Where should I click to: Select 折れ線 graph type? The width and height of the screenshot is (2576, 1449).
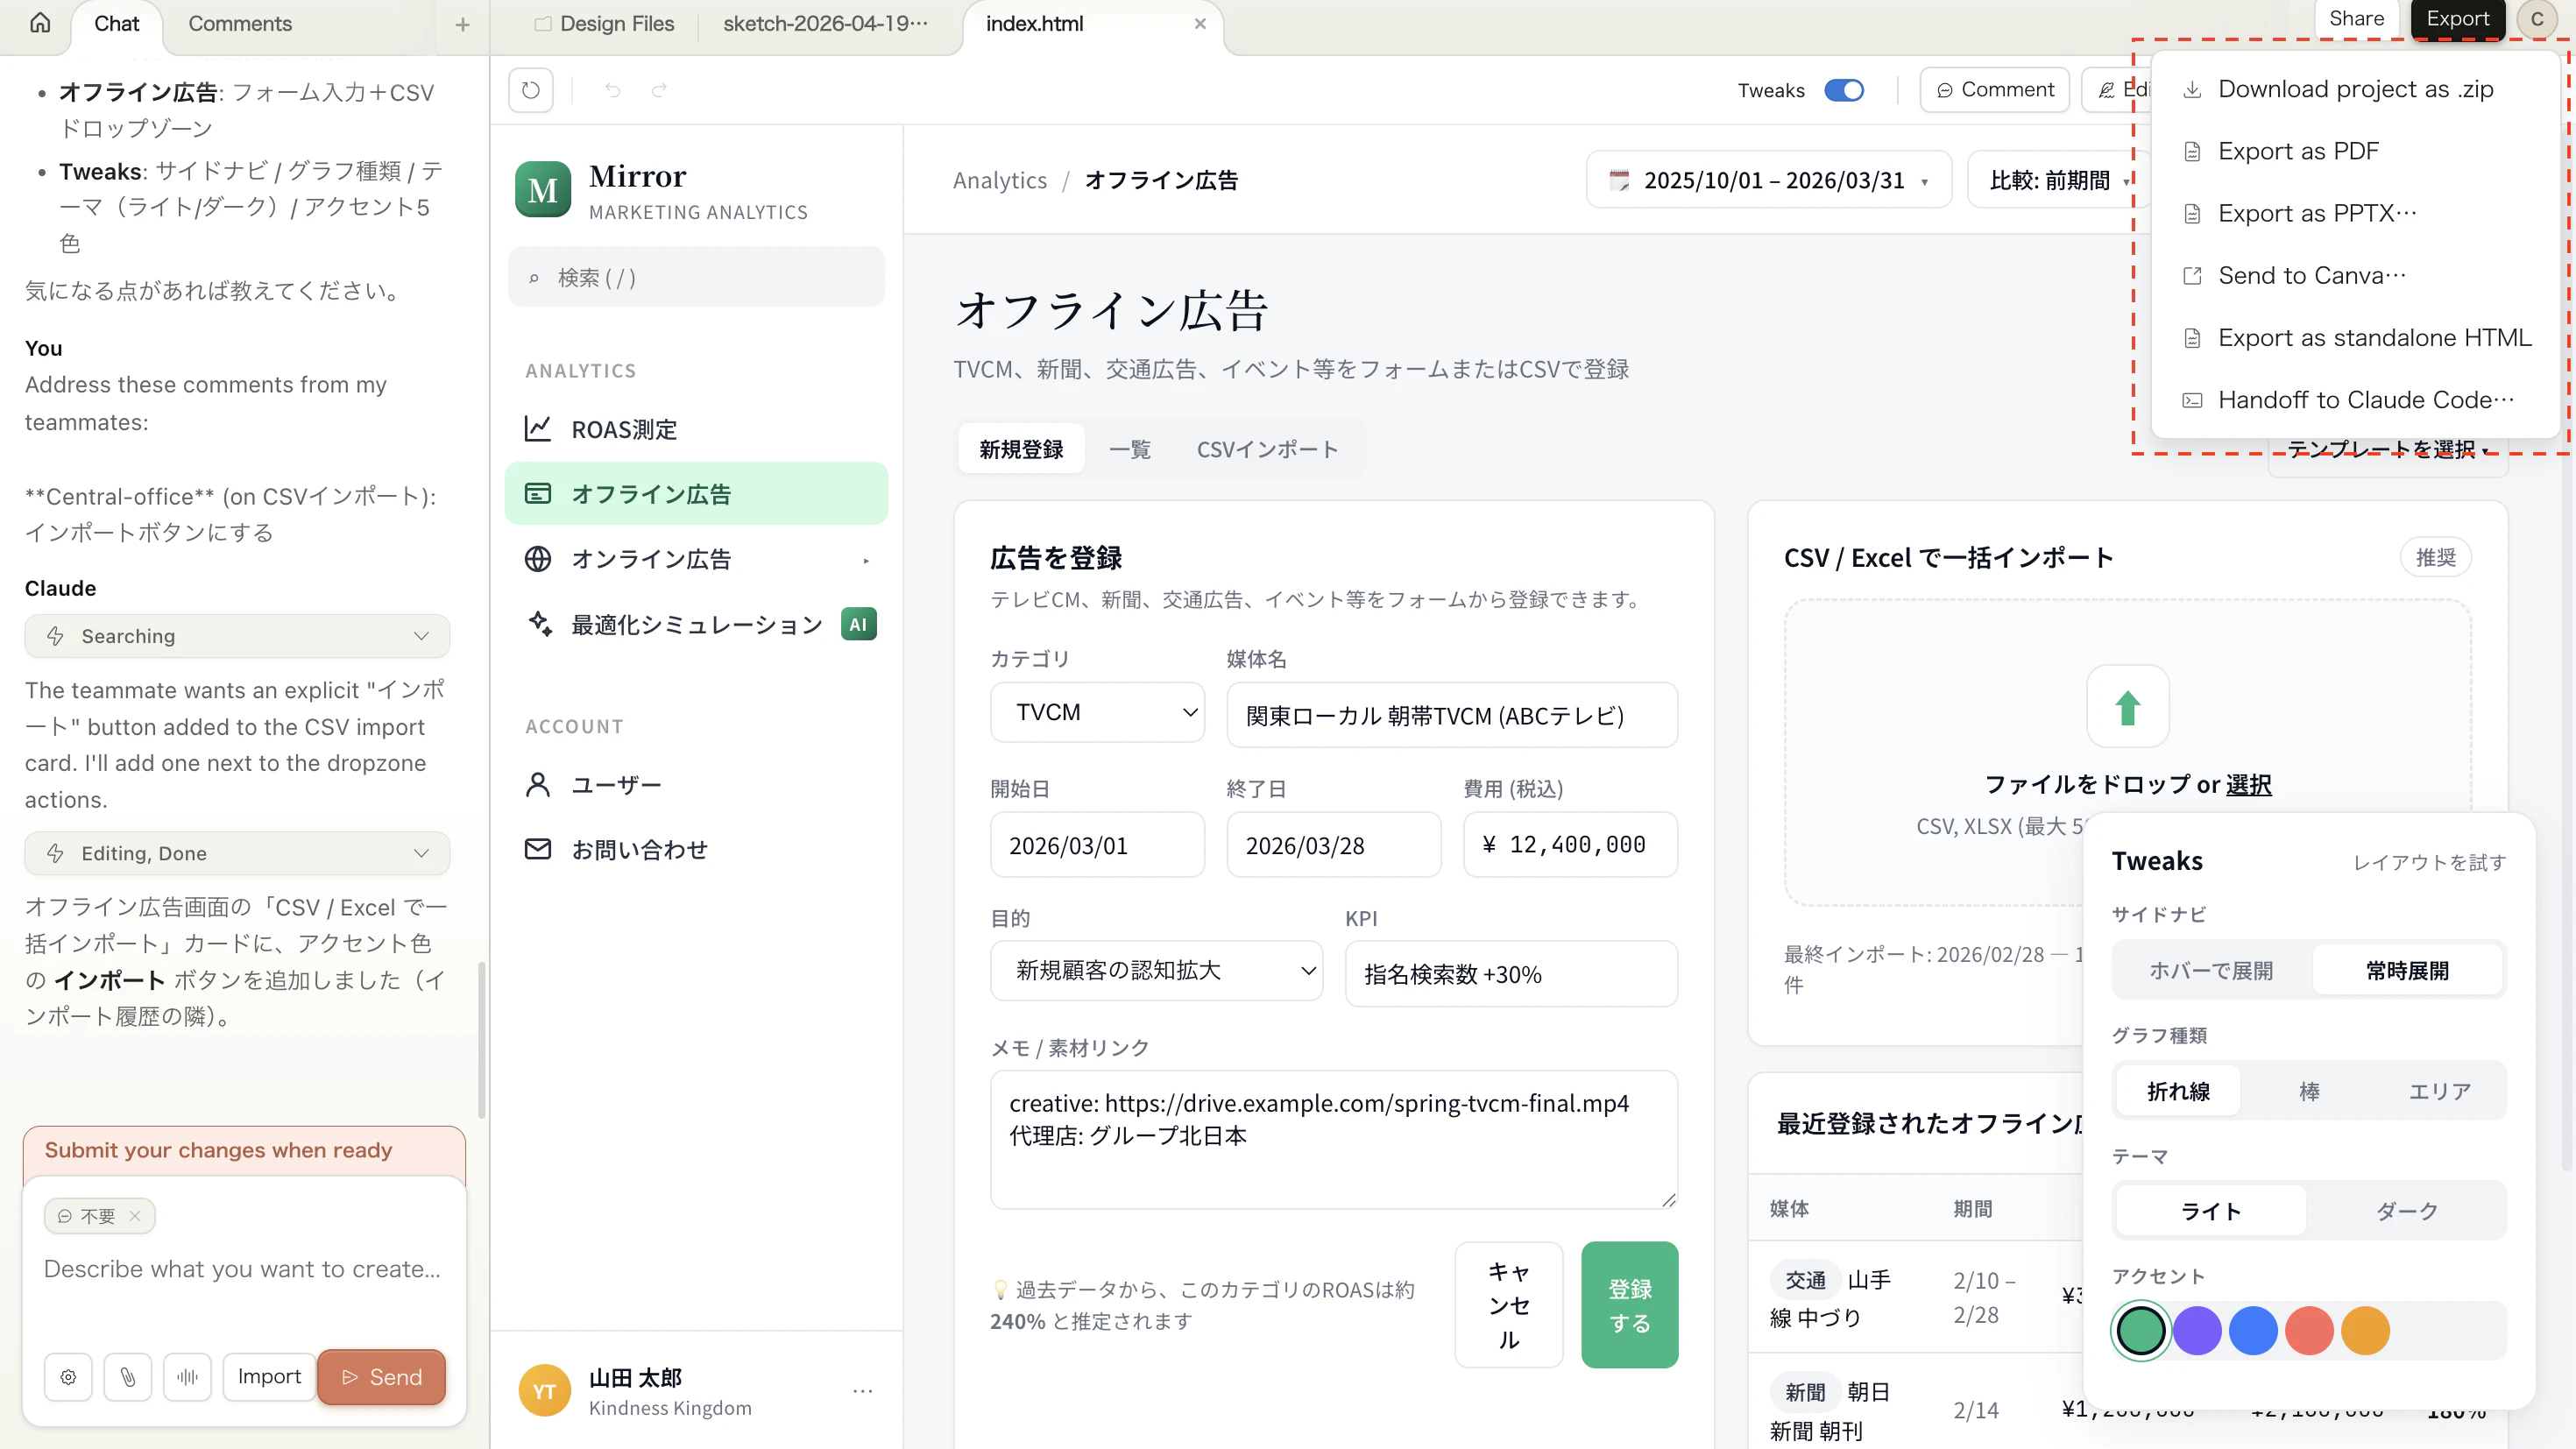point(2178,1091)
